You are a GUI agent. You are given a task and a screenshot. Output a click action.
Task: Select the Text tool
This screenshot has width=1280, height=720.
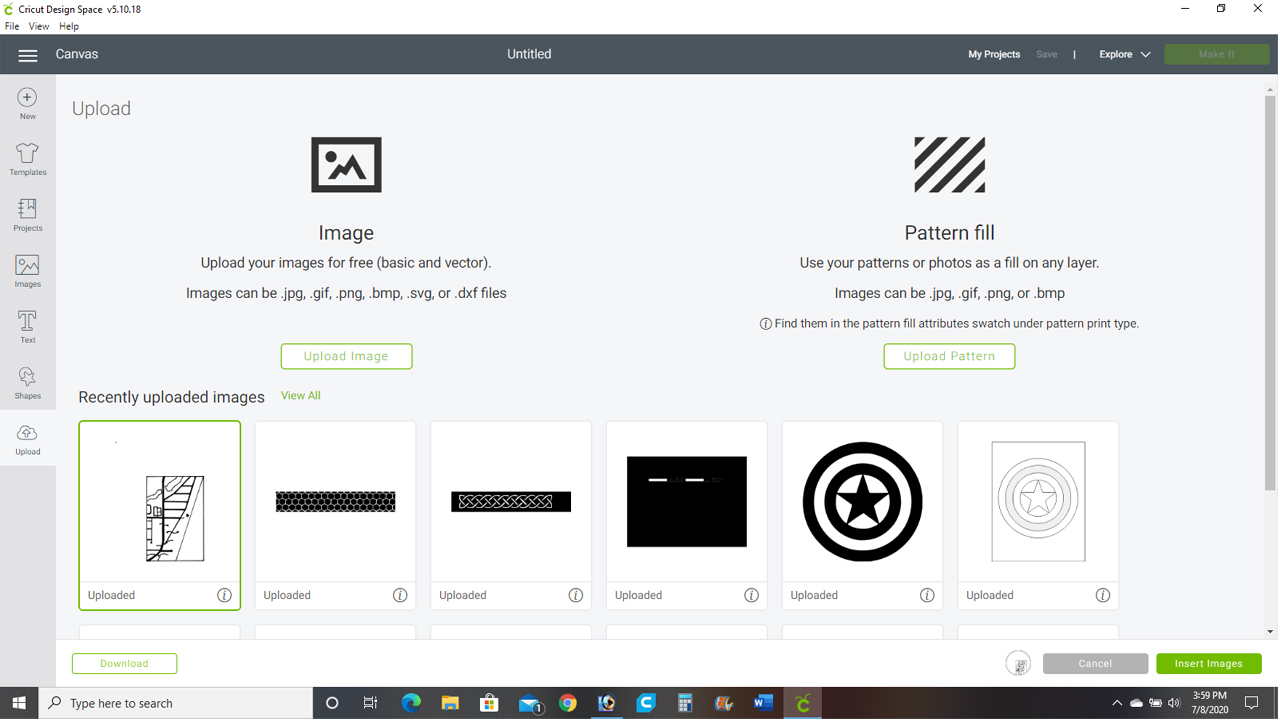(x=28, y=327)
